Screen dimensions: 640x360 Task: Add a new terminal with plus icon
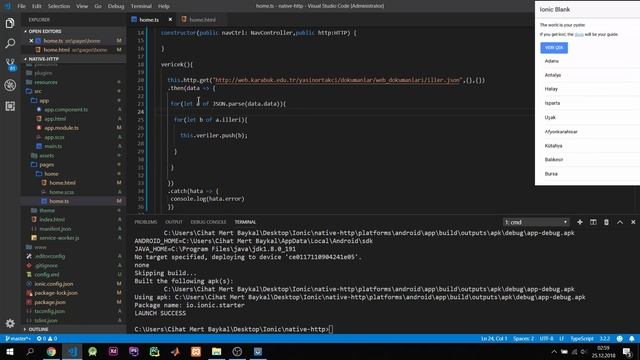coord(580,222)
